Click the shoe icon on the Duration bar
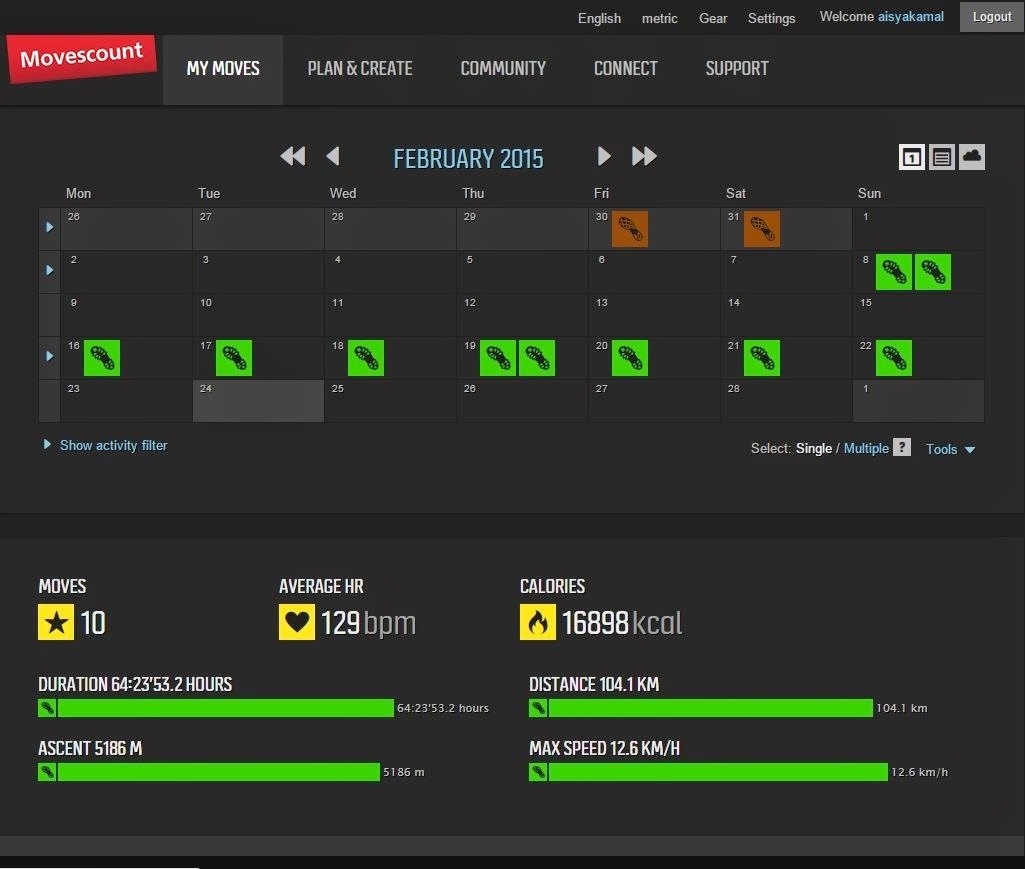1025x869 pixels. 47,708
